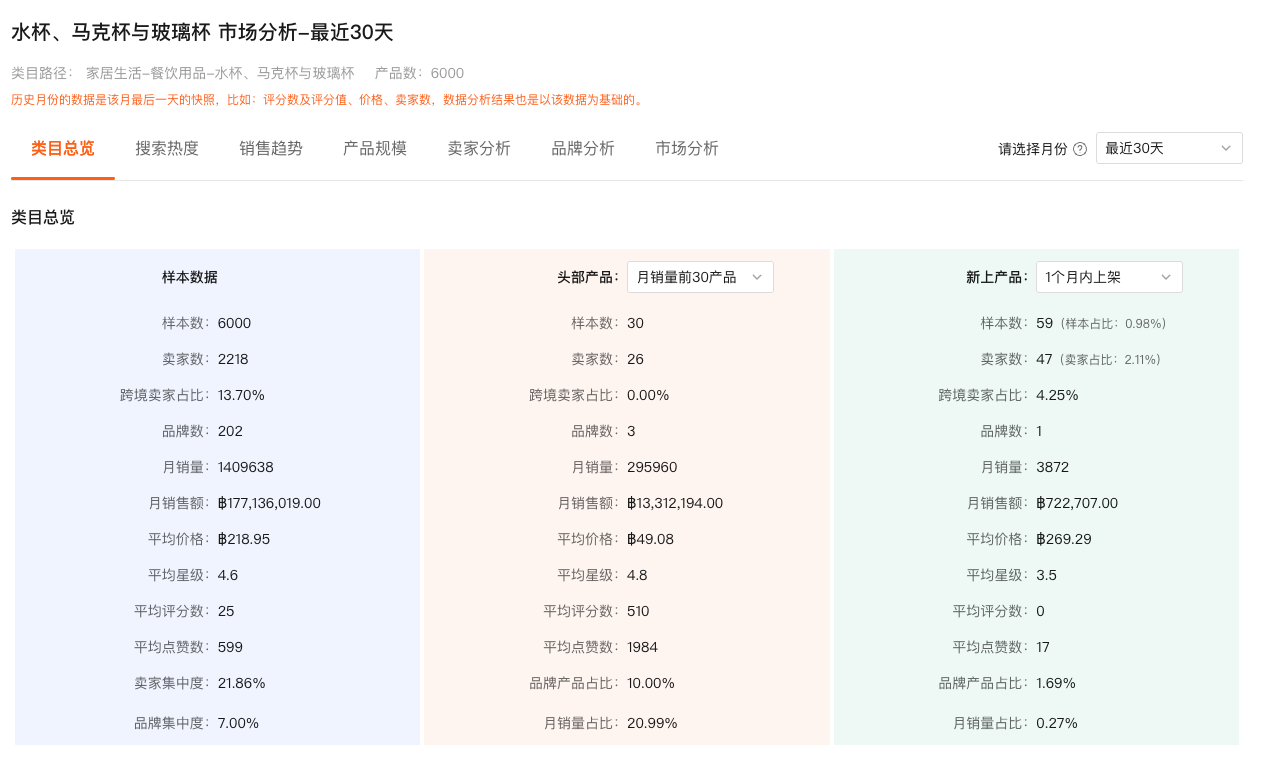Click the page title 水杯、马克杯与玻璃杯 市场分析
This screenshot has width=1264, height=765.
(x=202, y=32)
